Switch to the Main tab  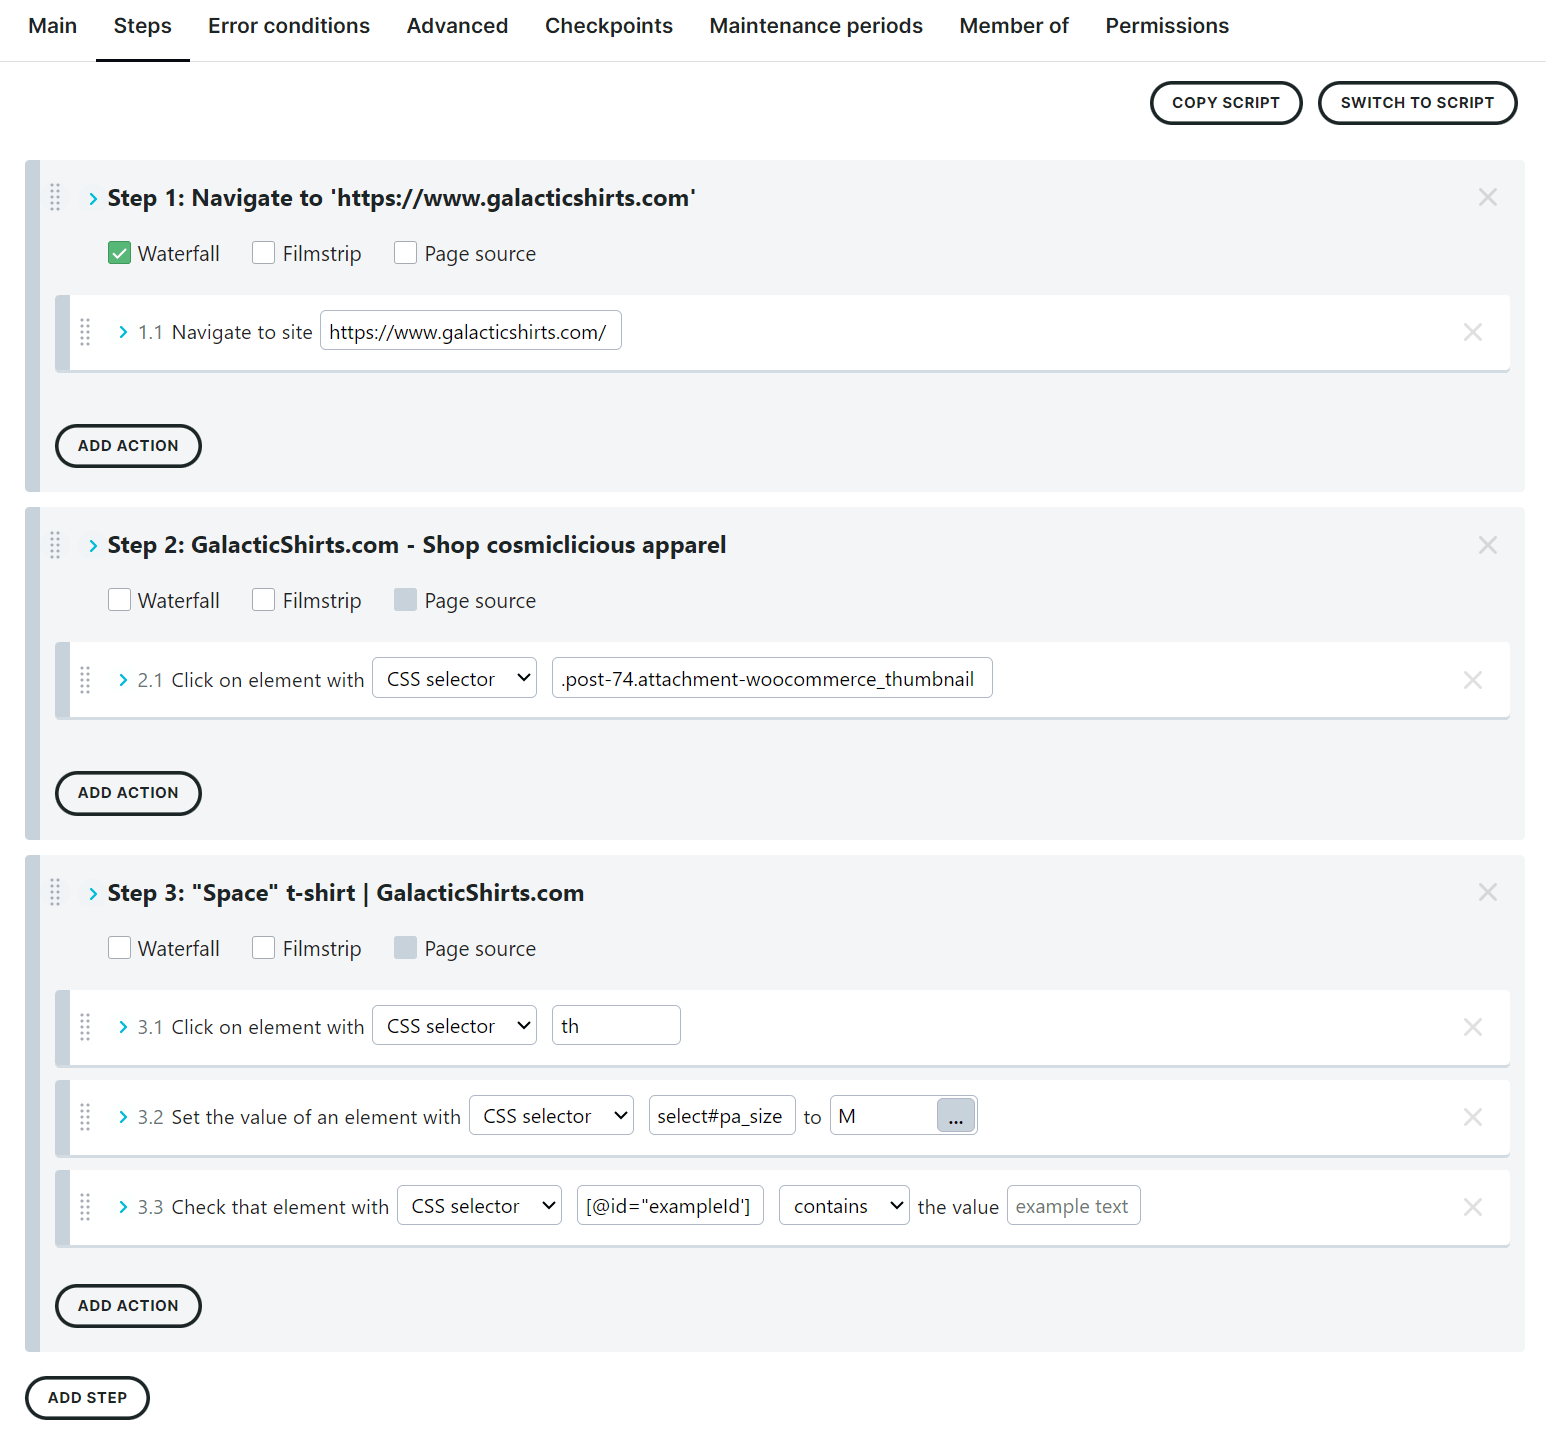click(53, 26)
